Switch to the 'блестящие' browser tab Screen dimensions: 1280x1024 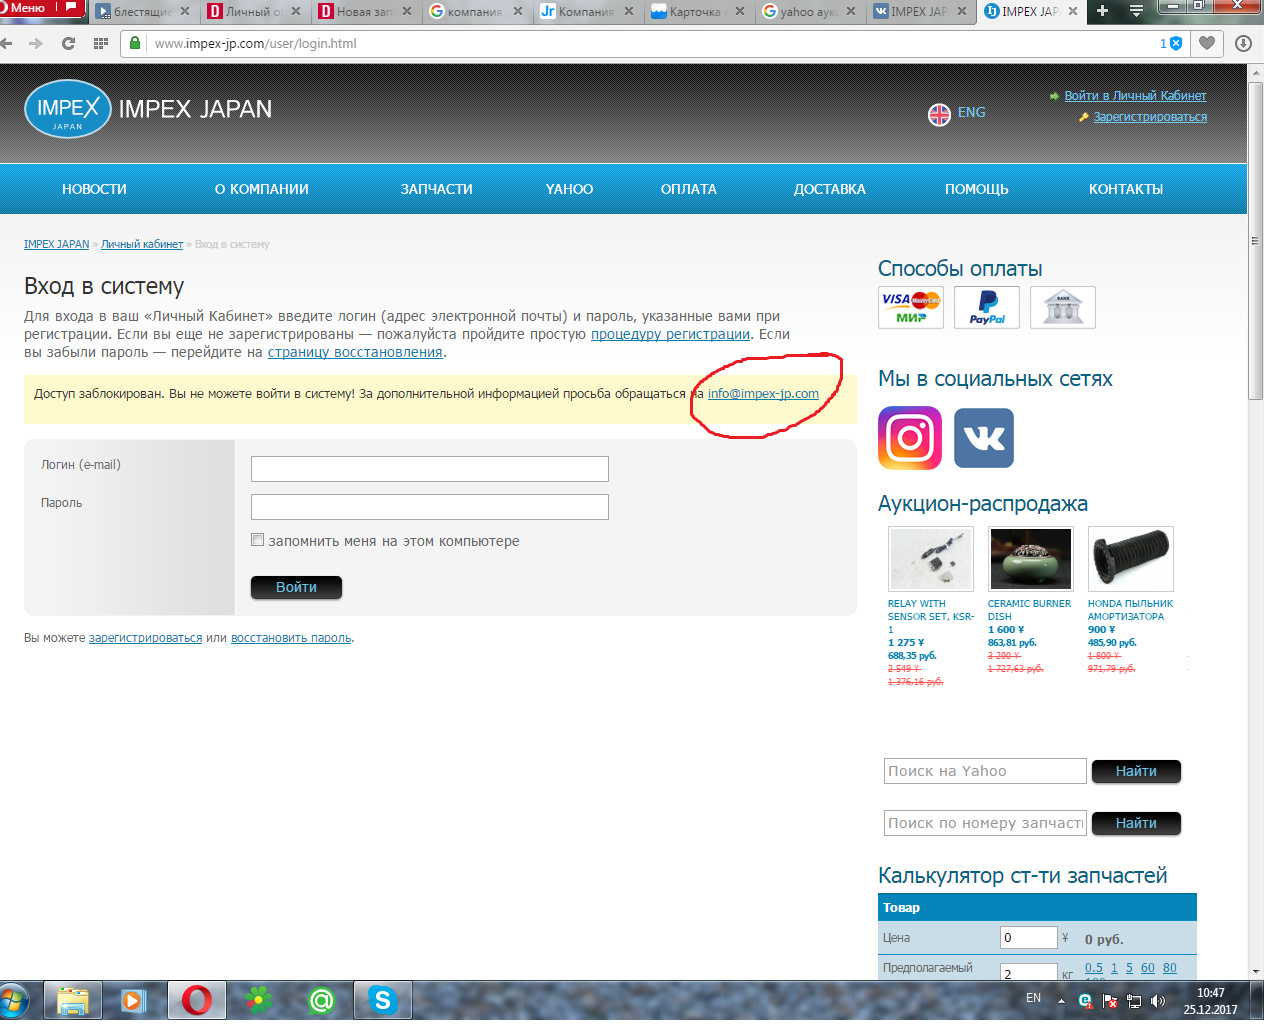coord(143,12)
